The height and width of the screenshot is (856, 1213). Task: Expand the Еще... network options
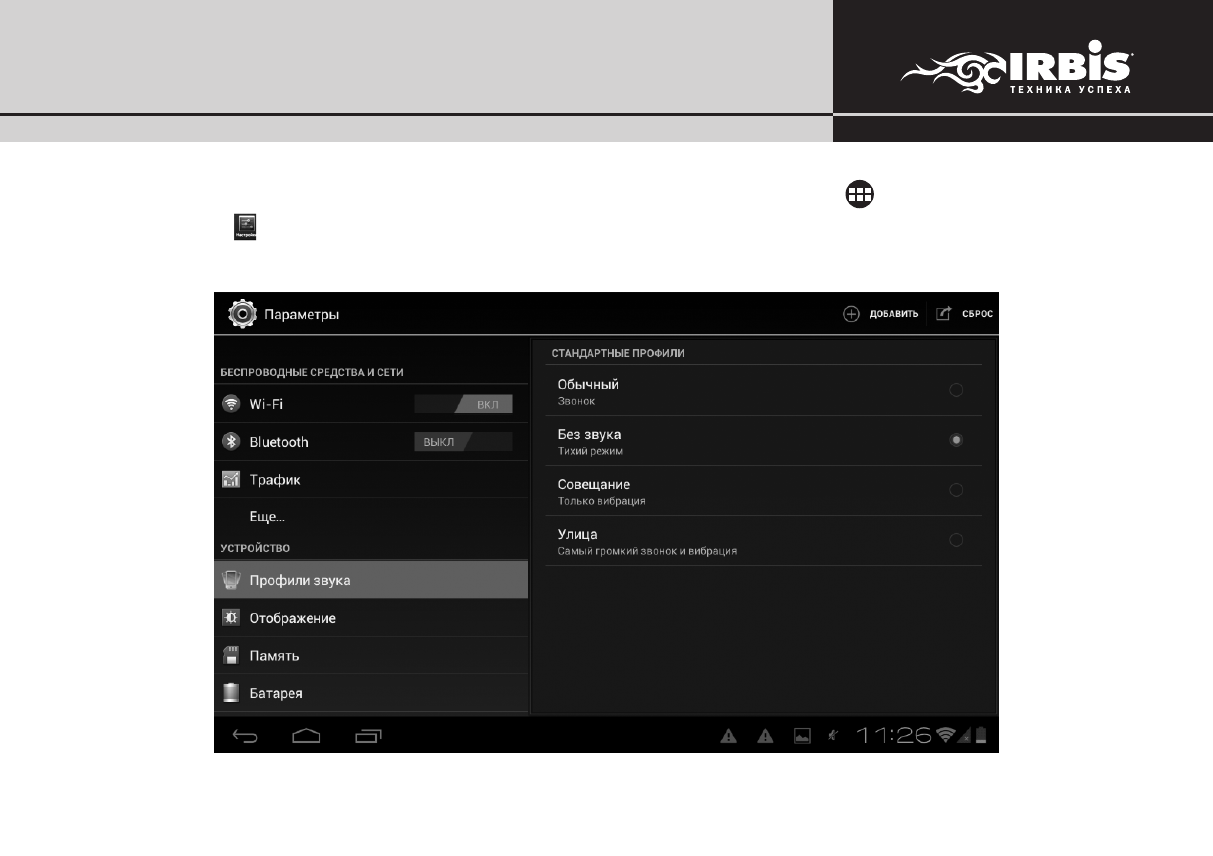(x=267, y=518)
